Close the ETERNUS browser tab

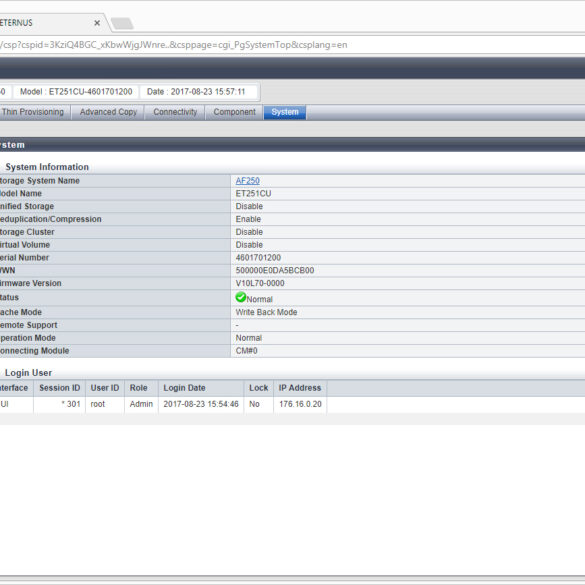(97, 23)
